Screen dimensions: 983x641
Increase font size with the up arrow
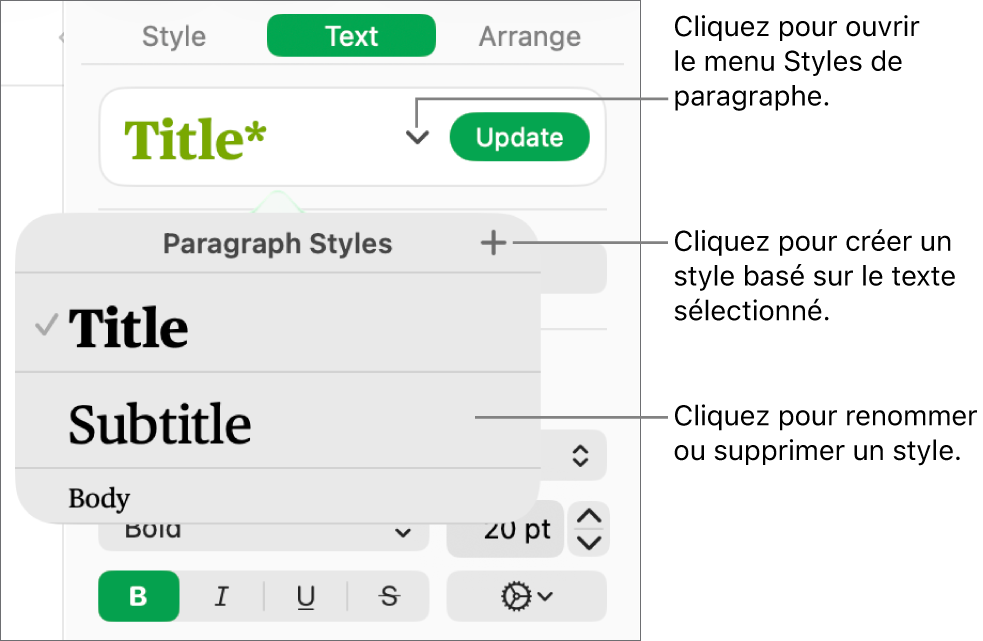588,517
